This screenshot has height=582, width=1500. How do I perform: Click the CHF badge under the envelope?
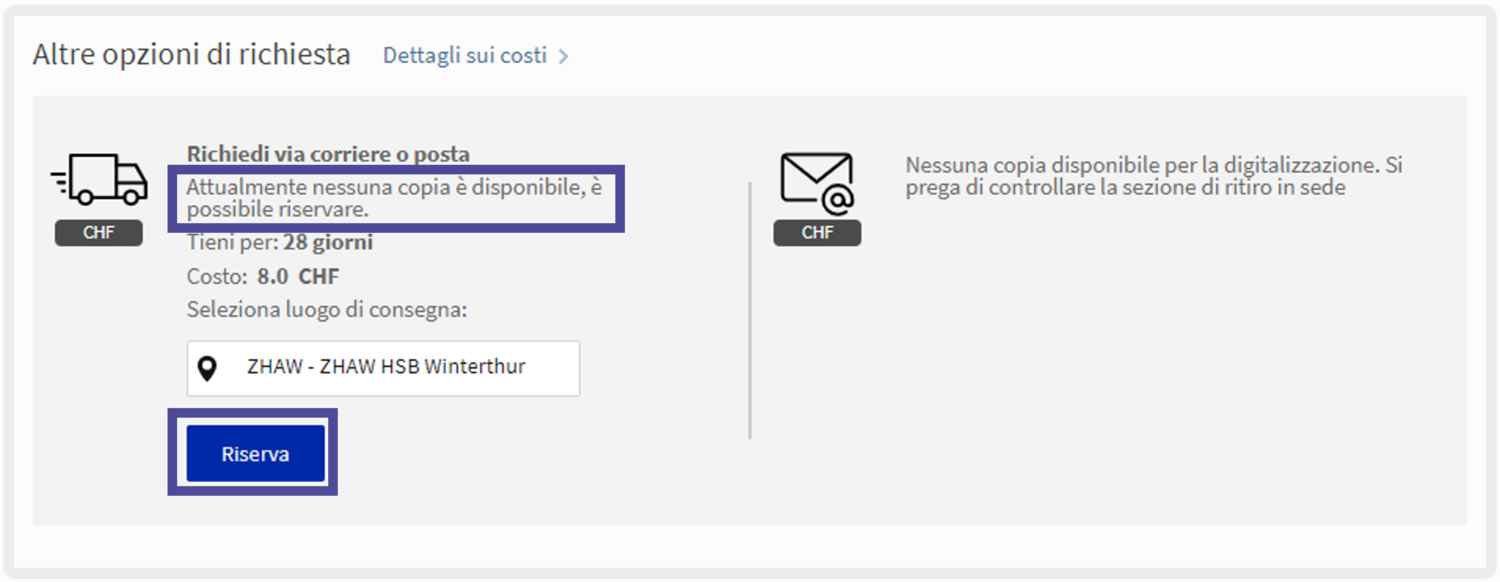(817, 233)
